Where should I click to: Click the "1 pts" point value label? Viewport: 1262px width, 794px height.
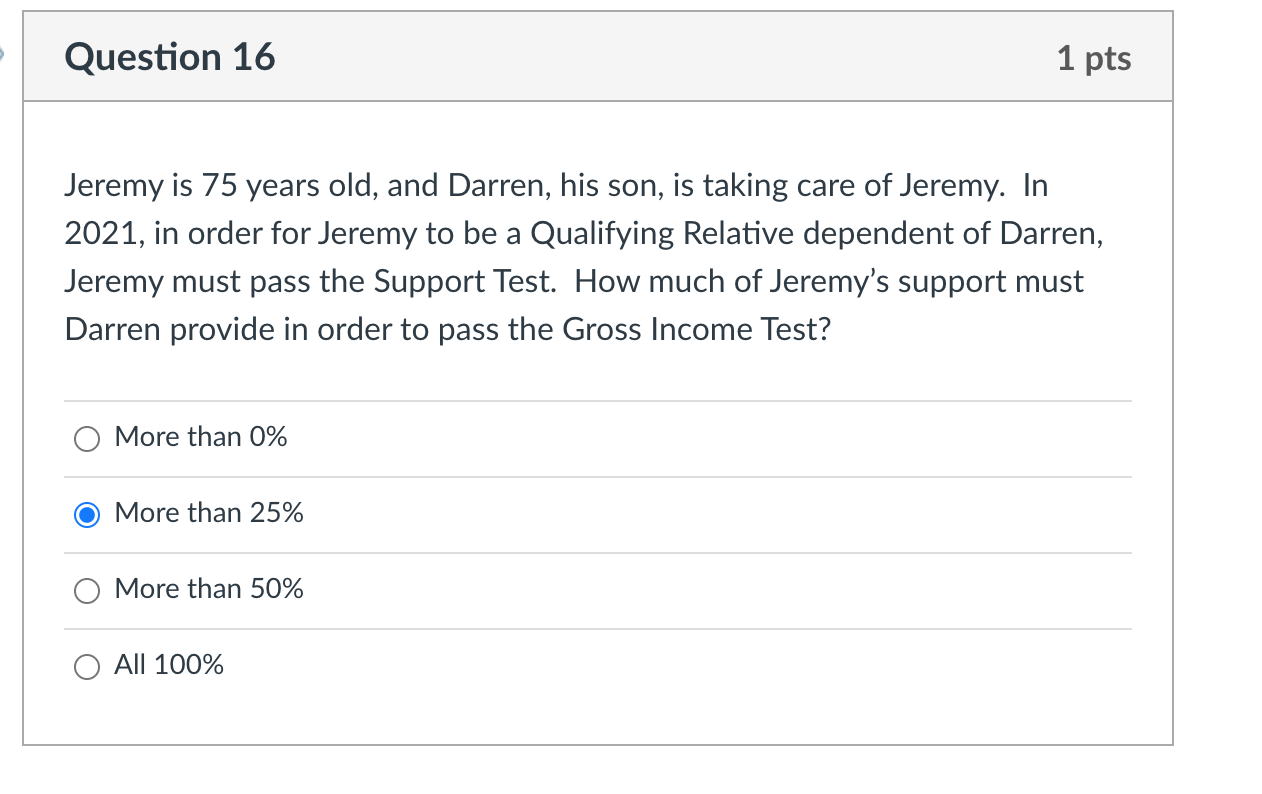pyautogui.click(x=1094, y=58)
